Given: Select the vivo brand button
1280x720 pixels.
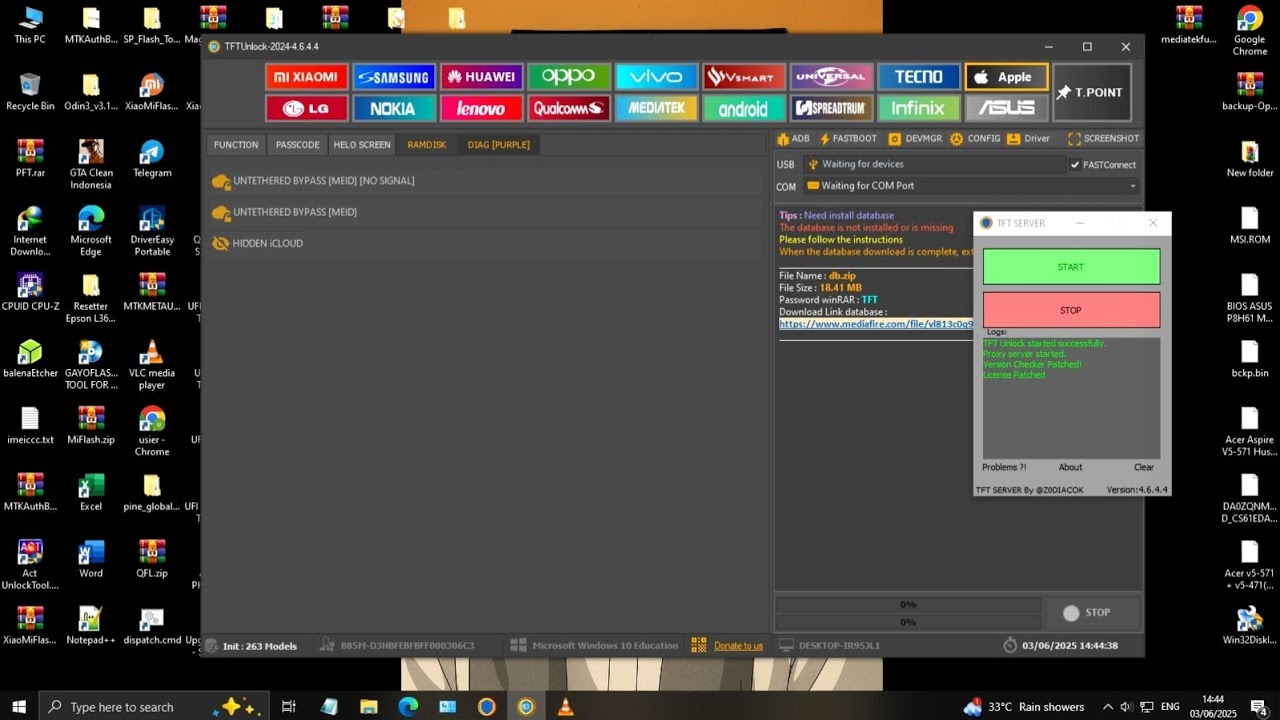Looking at the screenshot, I should [656, 77].
